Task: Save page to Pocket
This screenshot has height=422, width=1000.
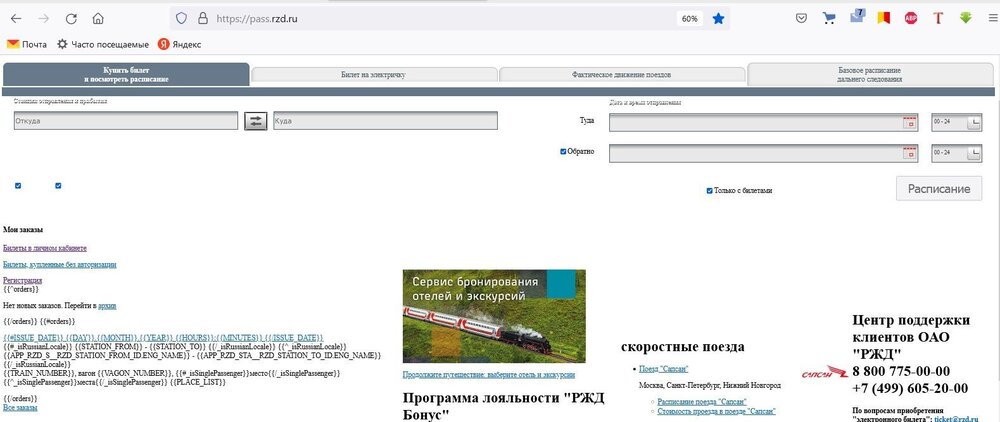Action: tap(802, 18)
